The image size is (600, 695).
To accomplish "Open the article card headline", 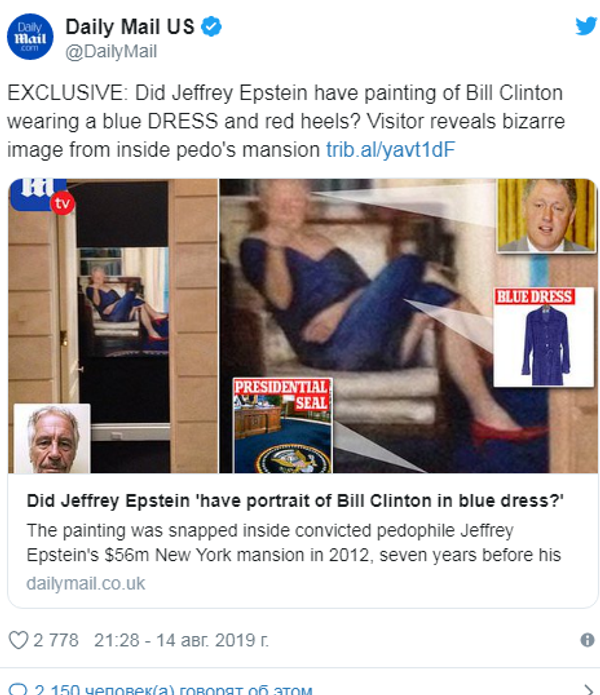I will tap(295, 500).
